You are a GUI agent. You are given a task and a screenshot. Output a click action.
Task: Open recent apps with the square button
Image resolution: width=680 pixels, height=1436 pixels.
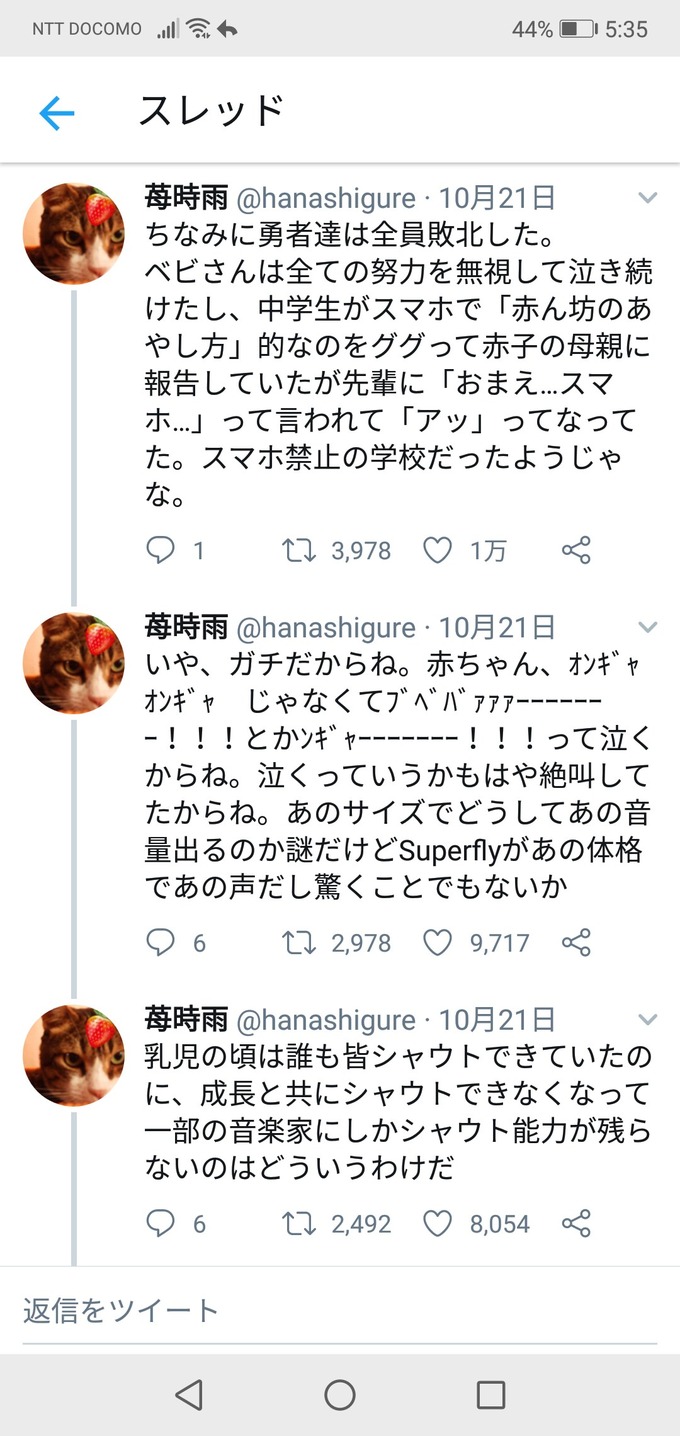pos(490,1395)
